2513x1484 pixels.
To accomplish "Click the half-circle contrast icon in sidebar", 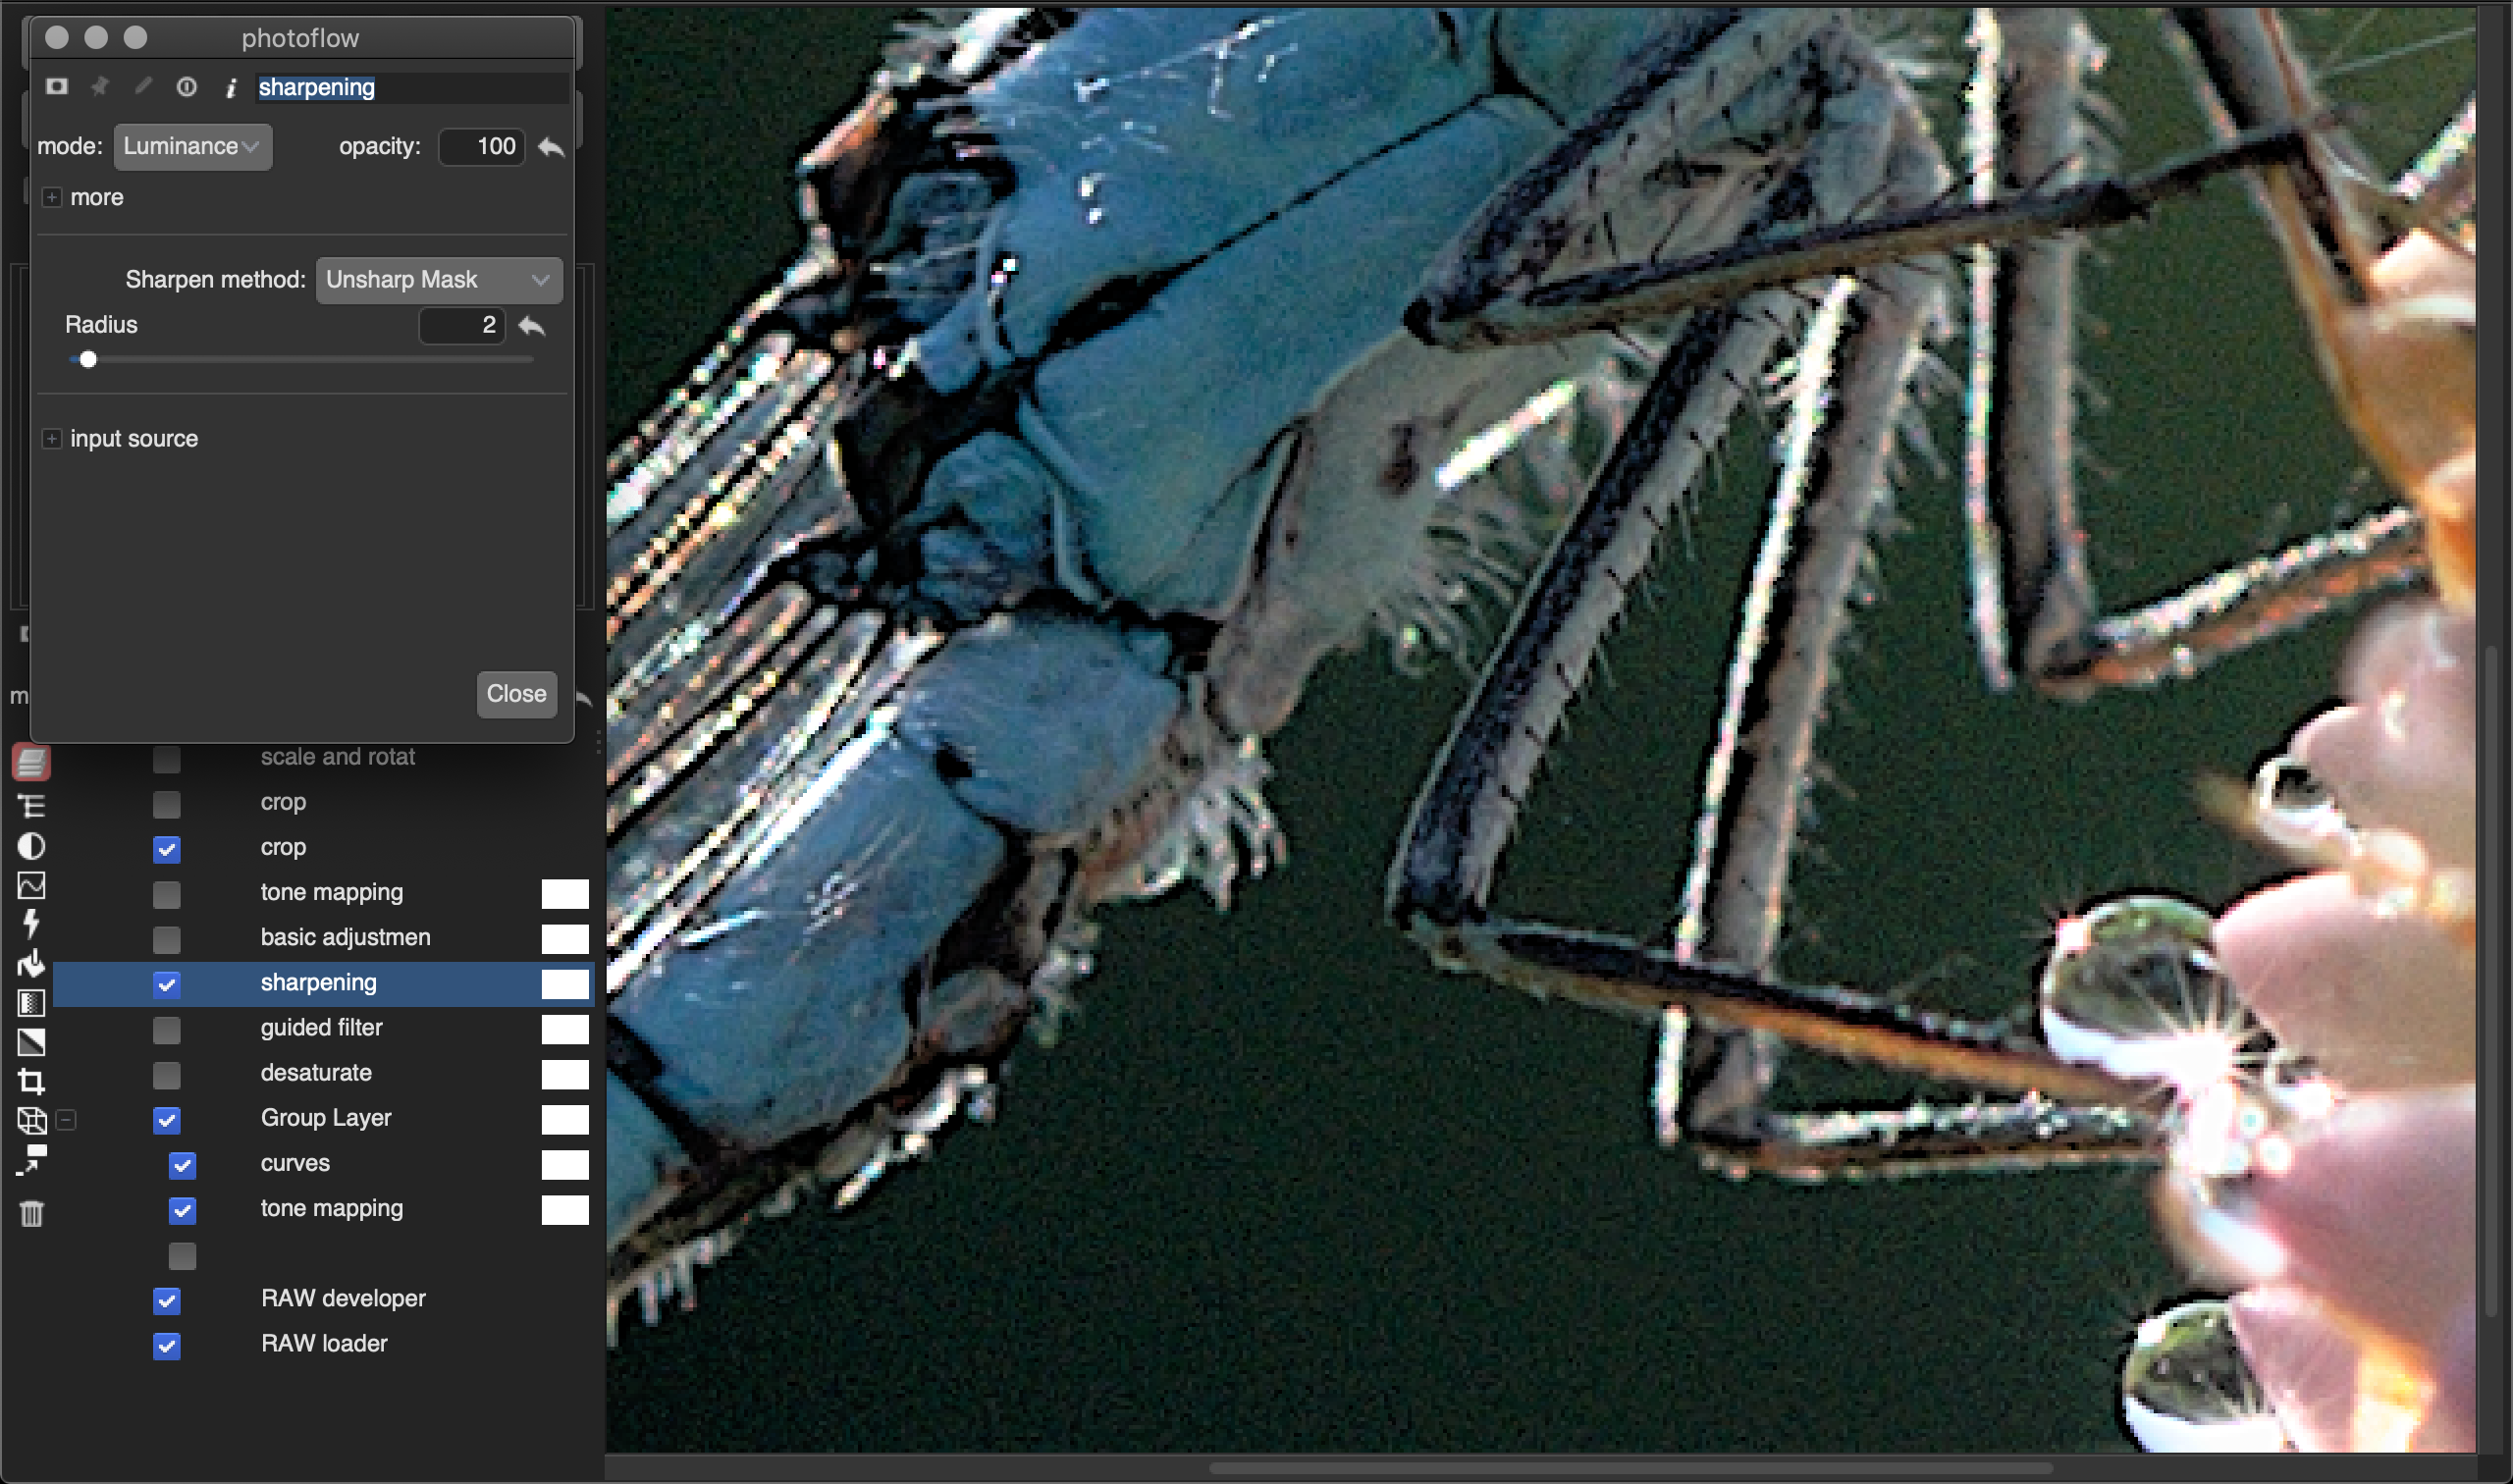I will pos(31,846).
